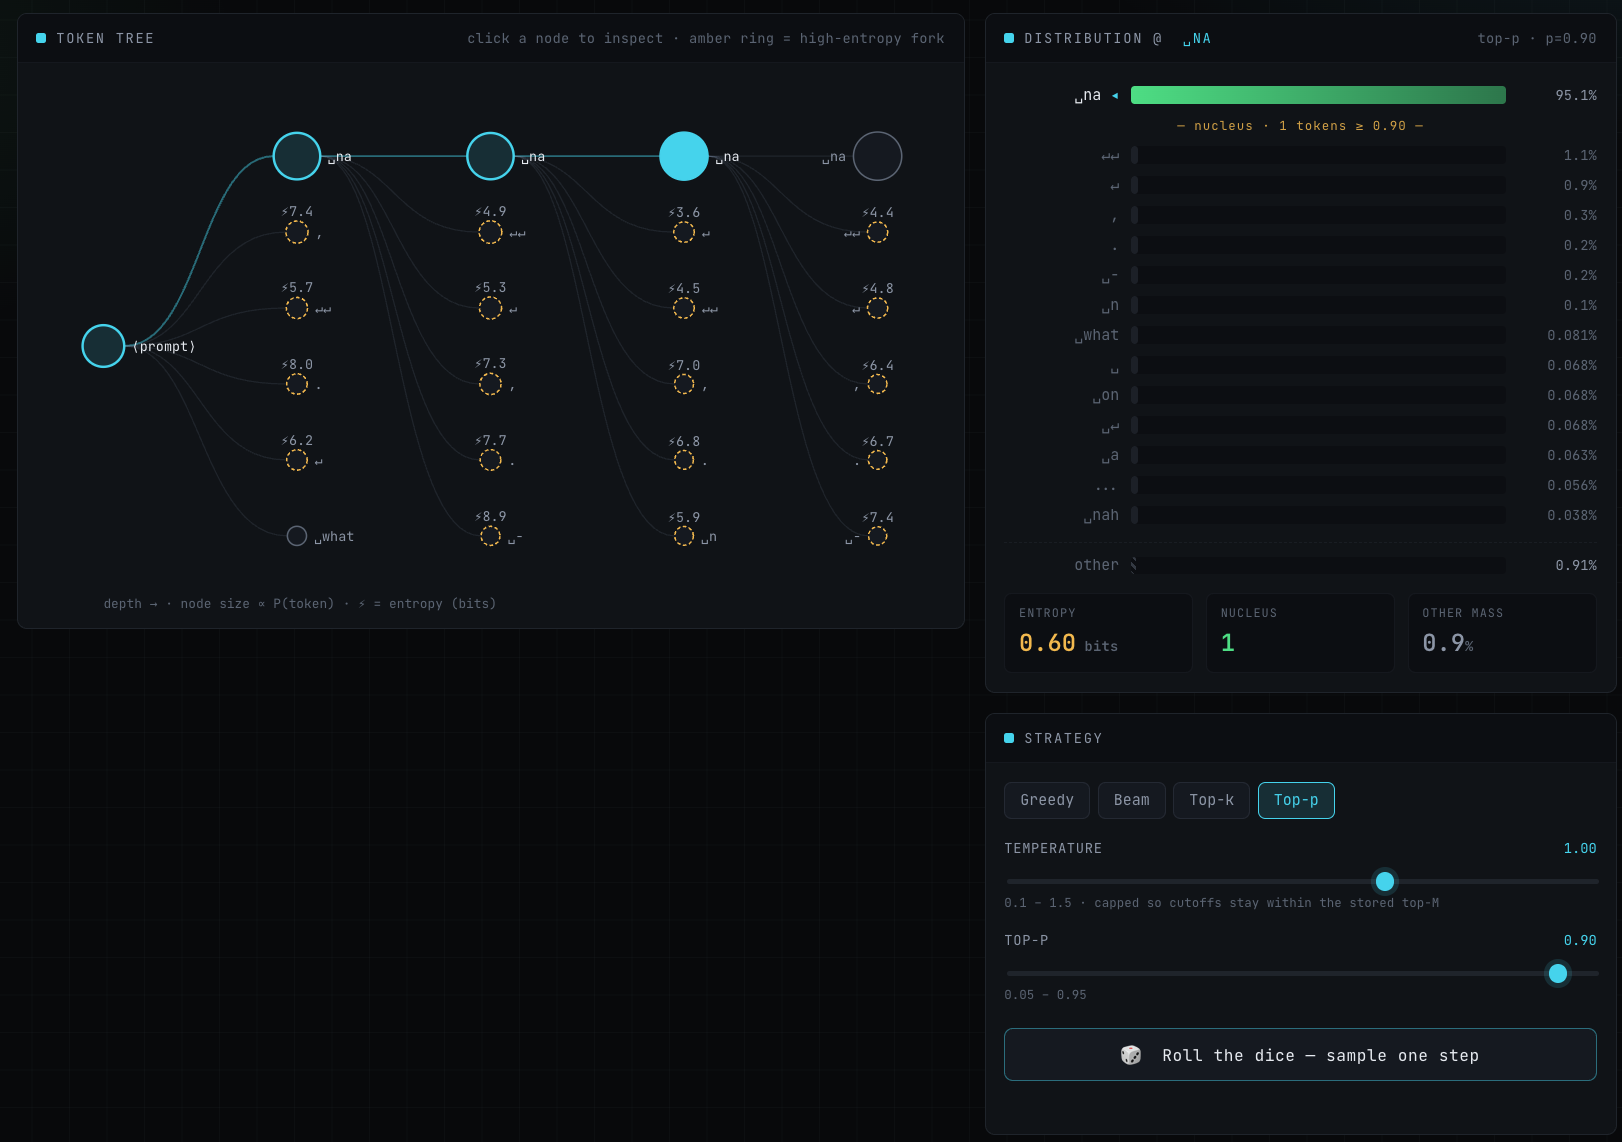Select the dashed node showing entropy 5.3
Screen dimensions: 1622x1142
tap(490, 308)
